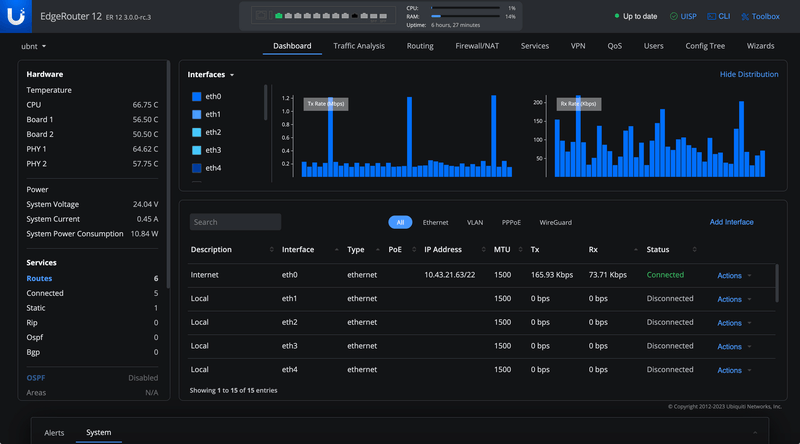
Task: Click the console port icon in the port map
Action: tap(261, 16)
